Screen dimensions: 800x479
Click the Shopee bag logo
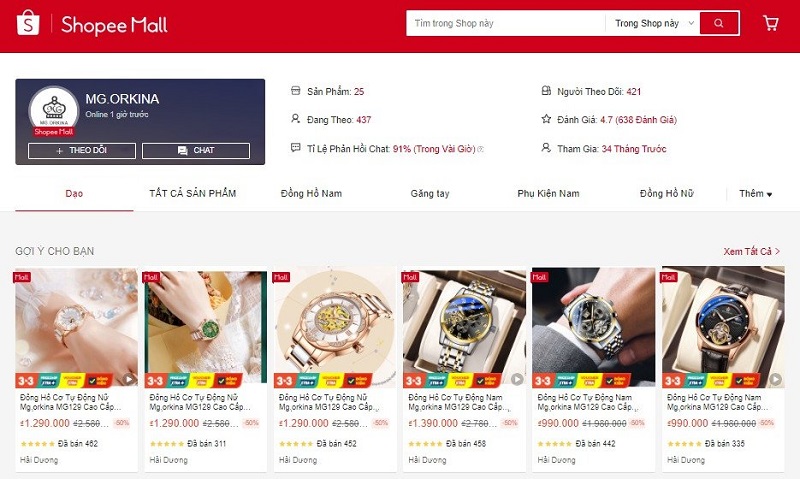point(28,23)
